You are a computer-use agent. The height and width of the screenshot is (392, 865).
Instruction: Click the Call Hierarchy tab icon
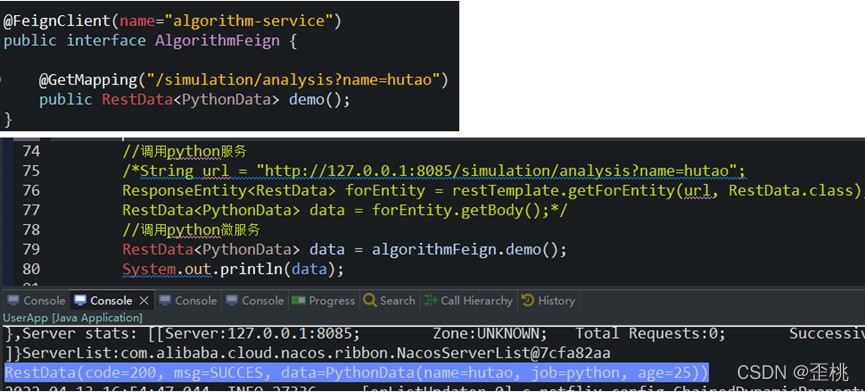[430, 300]
